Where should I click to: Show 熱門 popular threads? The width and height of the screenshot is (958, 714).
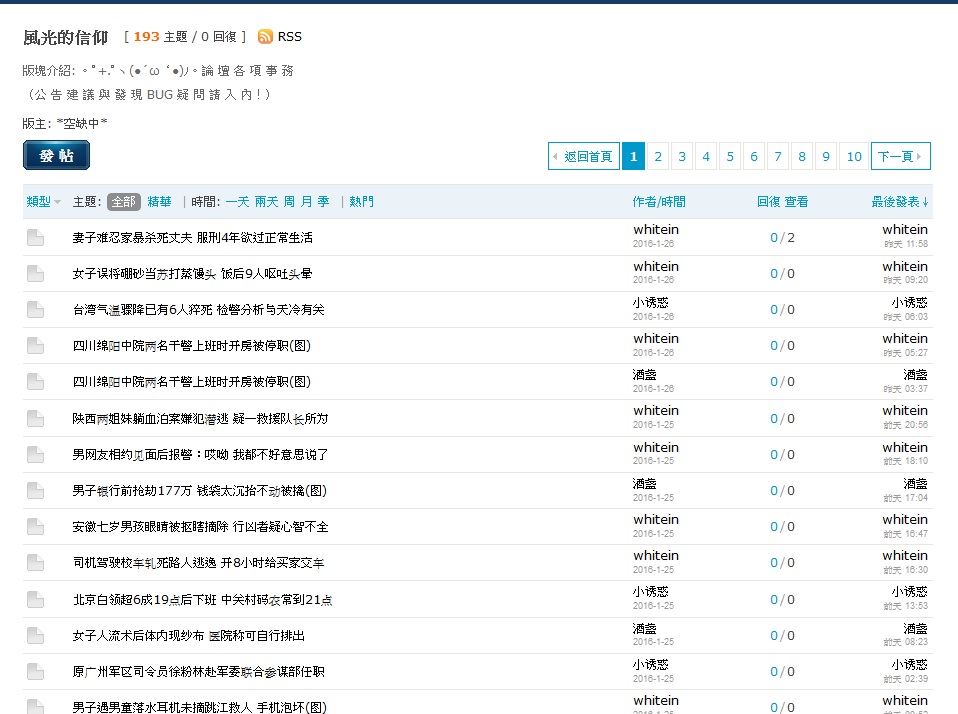361,202
